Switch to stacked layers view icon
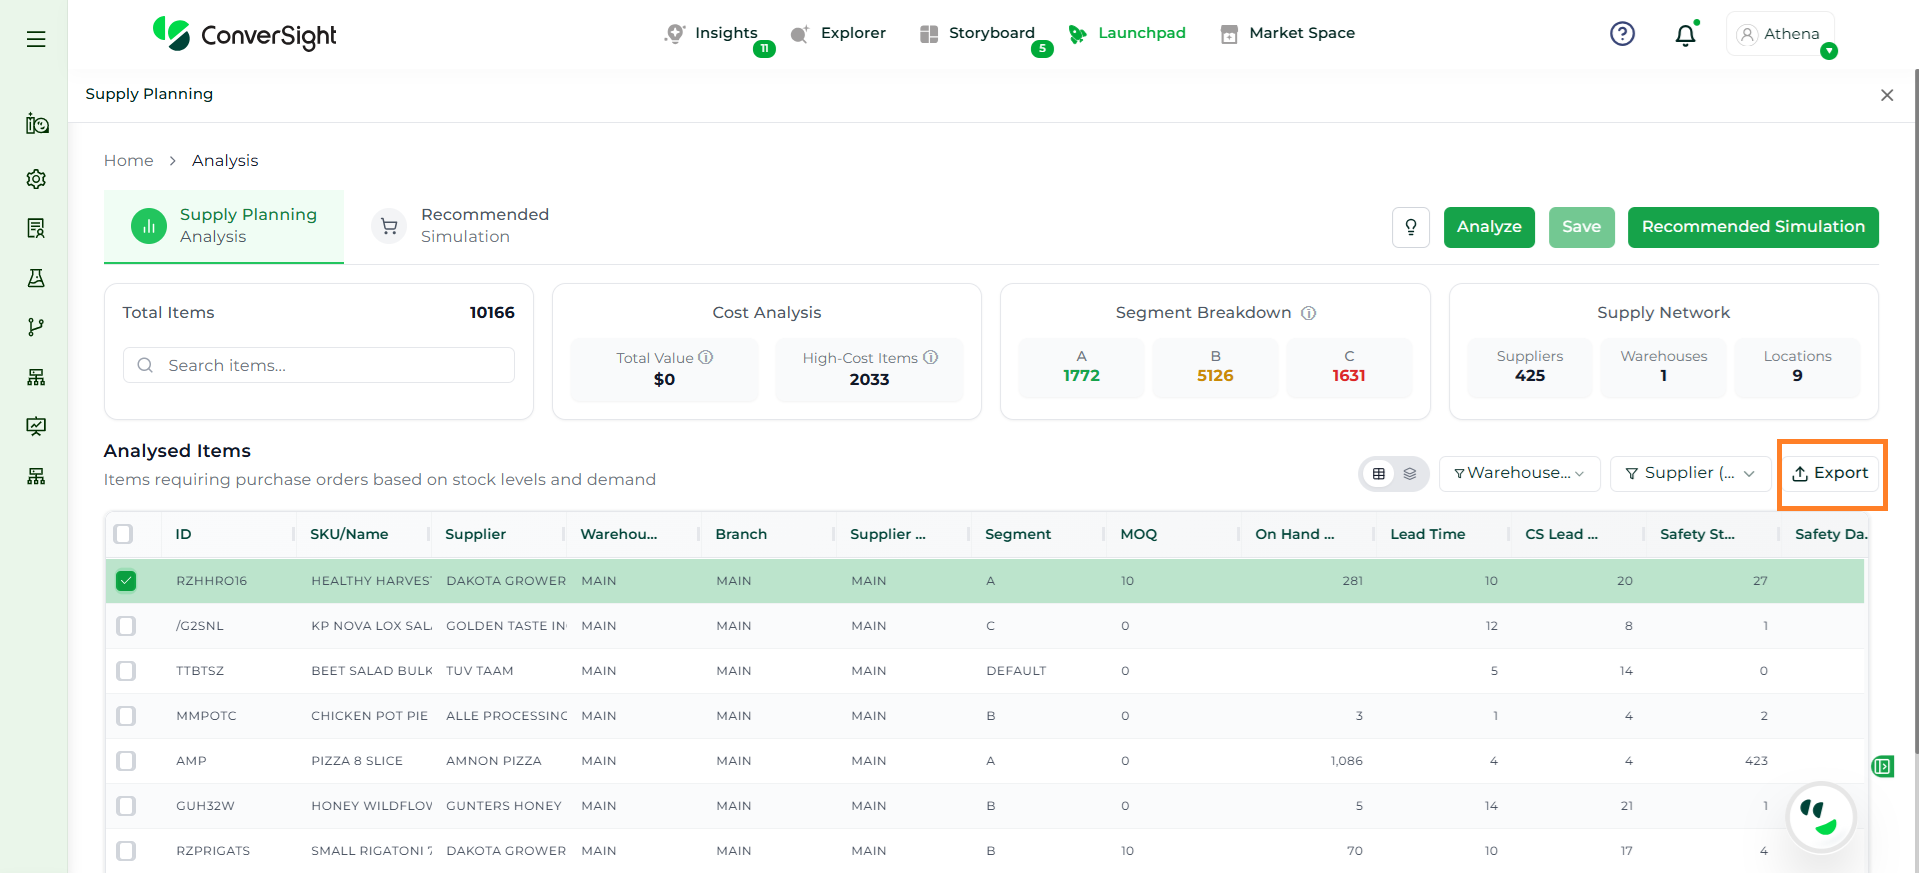Screen dimensions: 1919x873 (x=1410, y=474)
